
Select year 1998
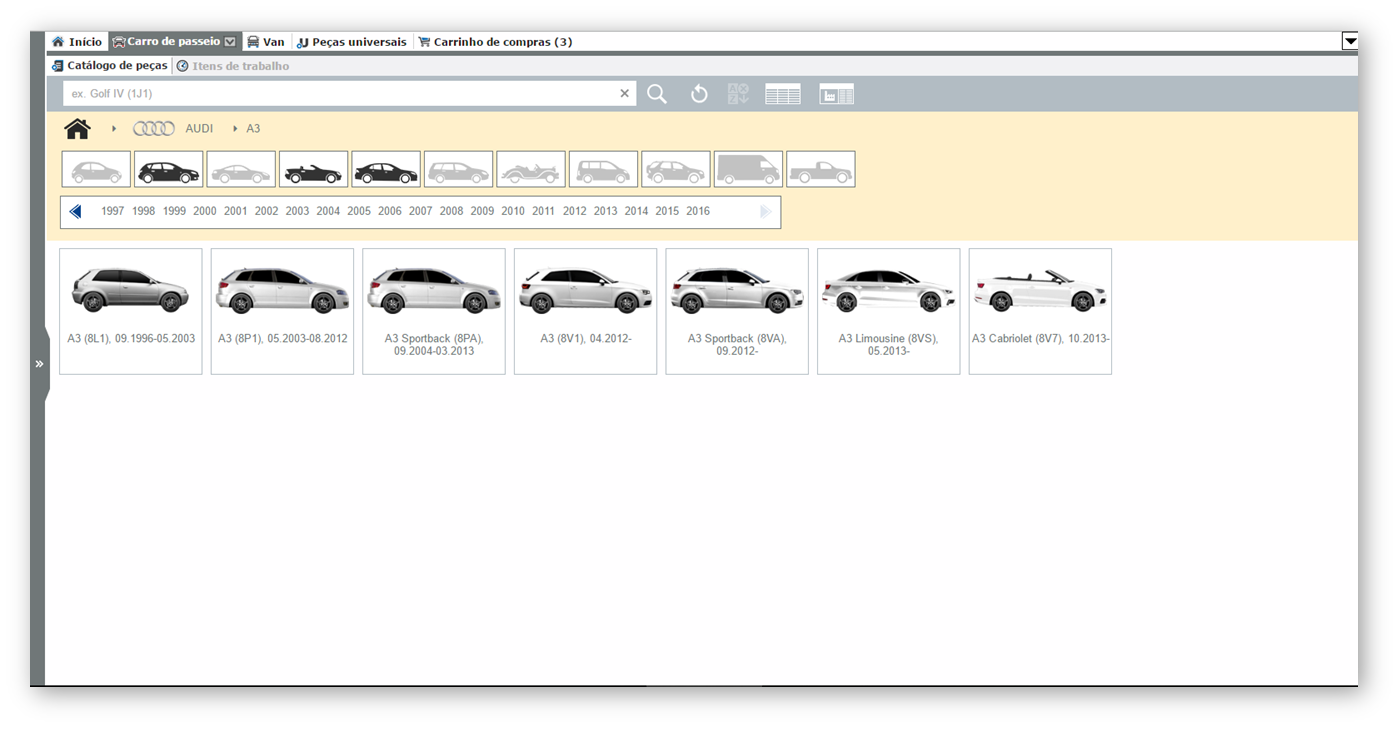(x=144, y=211)
